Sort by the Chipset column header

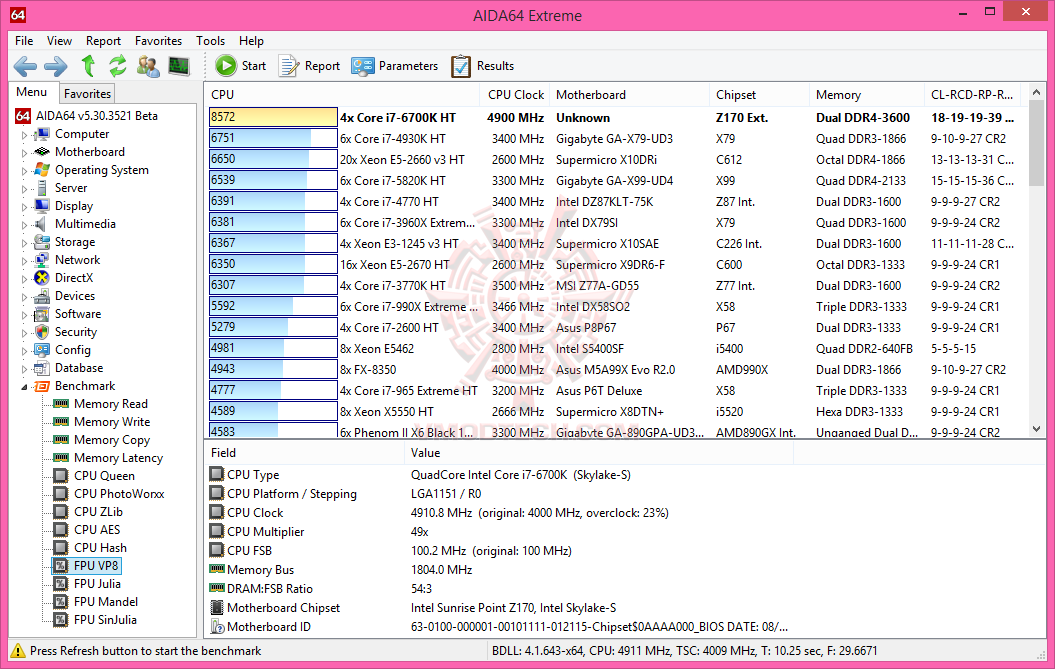[759, 95]
